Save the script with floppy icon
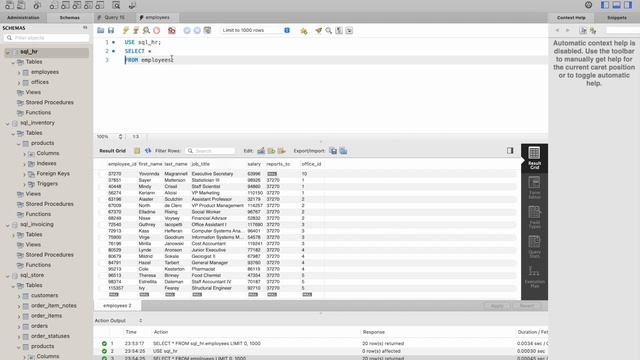 coord(111,30)
